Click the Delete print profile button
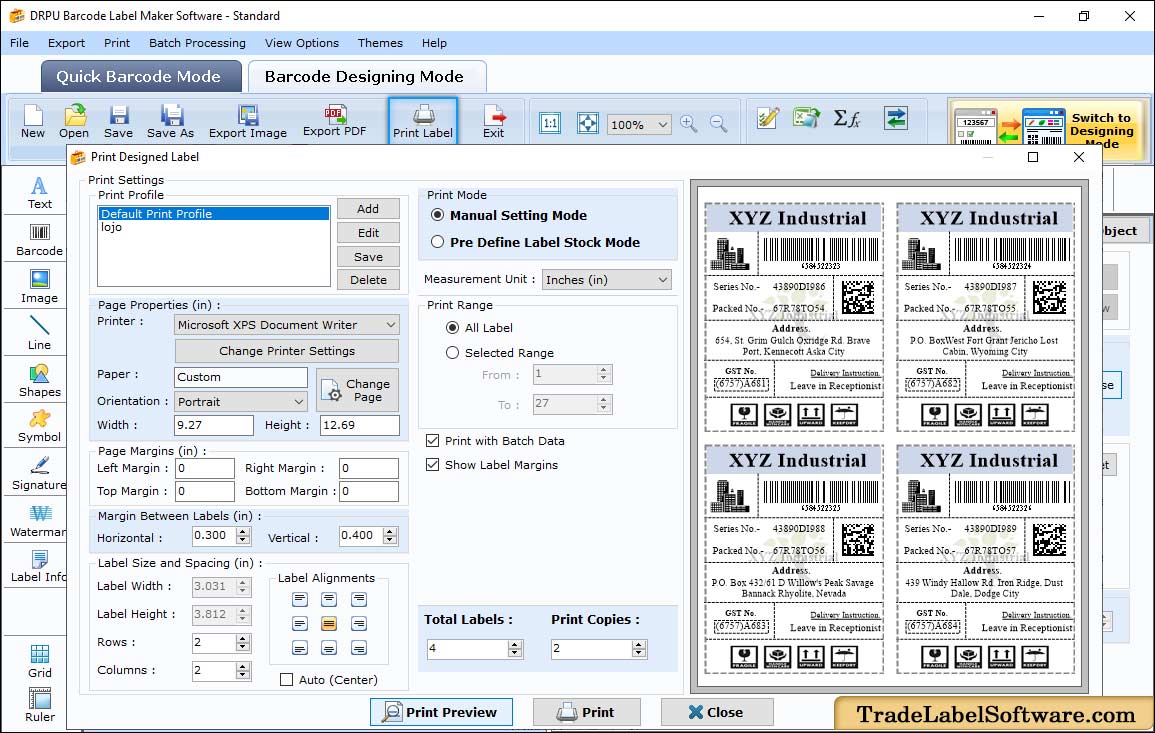The height and width of the screenshot is (733, 1155). click(368, 280)
